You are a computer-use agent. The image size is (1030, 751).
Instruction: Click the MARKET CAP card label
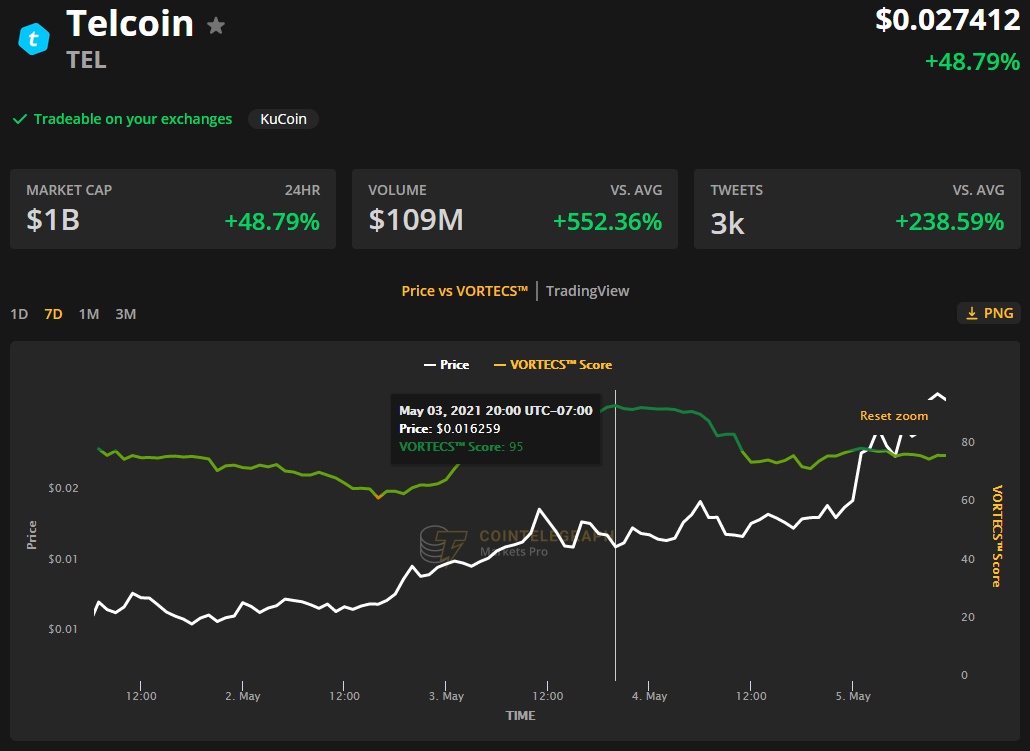69,191
